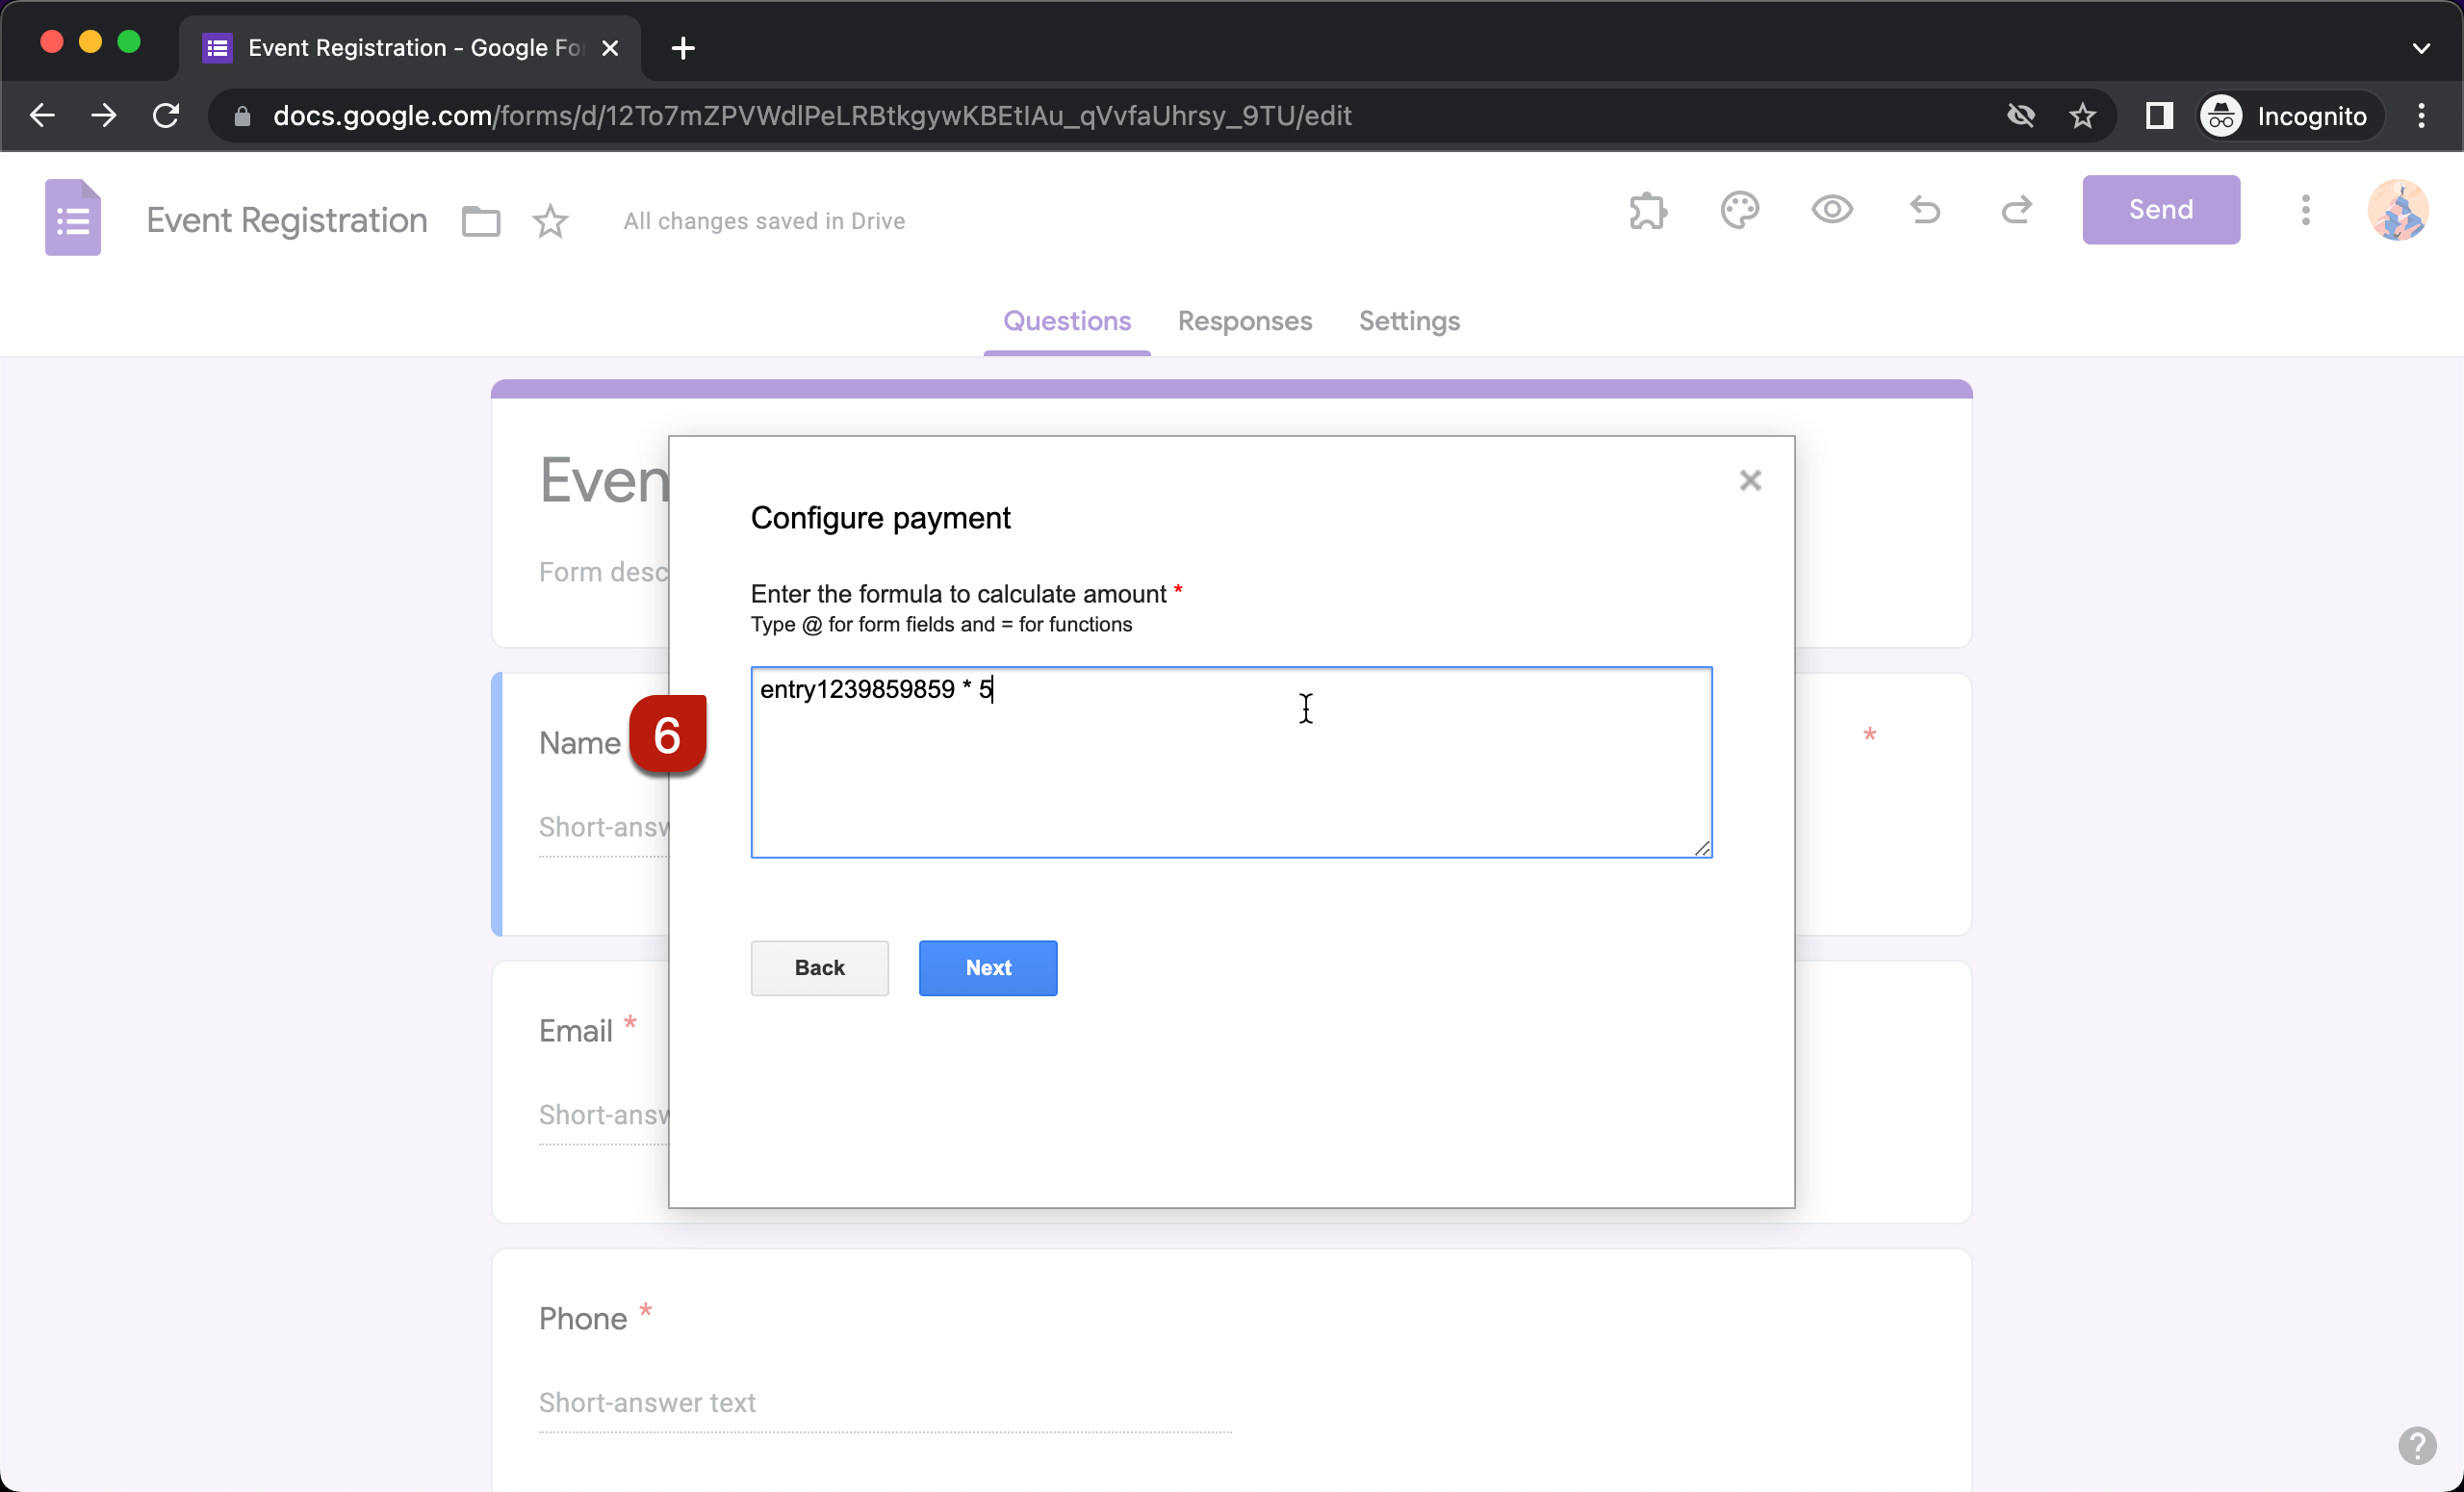
Task: Open the add-ons puzzle icon
Action: (1647, 211)
